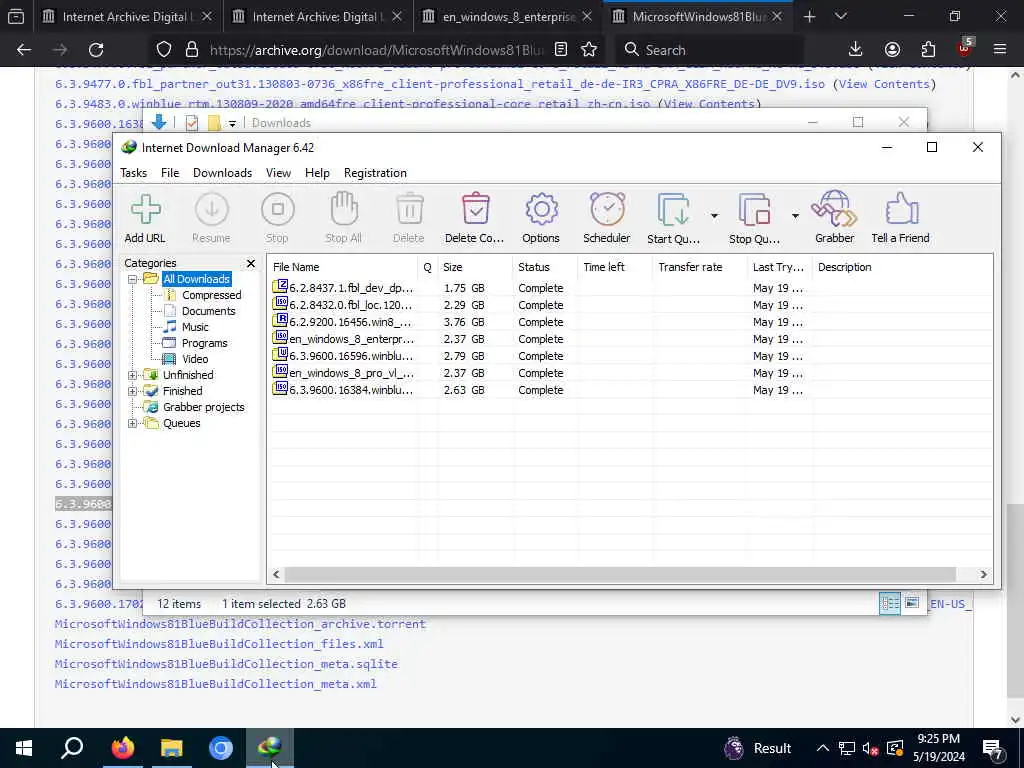Reload the page in Firefox
Screen dimensions: 1024x768
click(x=96, y=50)
